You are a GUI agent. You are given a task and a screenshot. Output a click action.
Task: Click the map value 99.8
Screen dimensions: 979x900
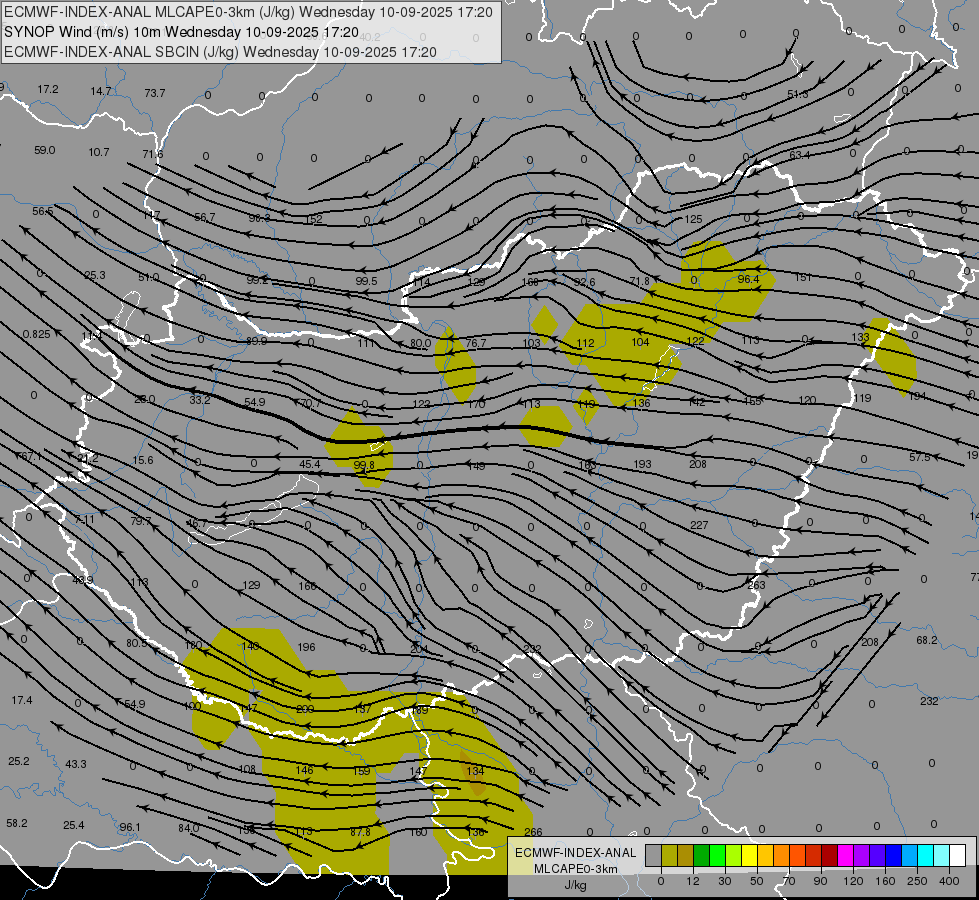[x=364, y=465]
